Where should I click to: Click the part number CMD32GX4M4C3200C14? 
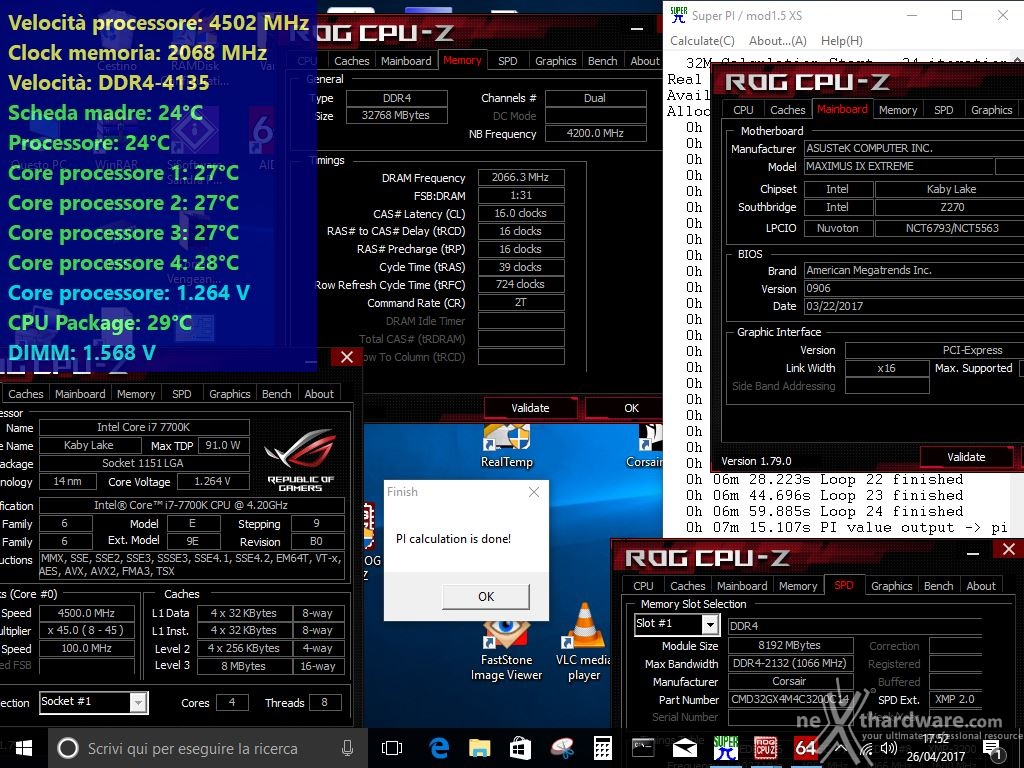[x=790, y=699]
